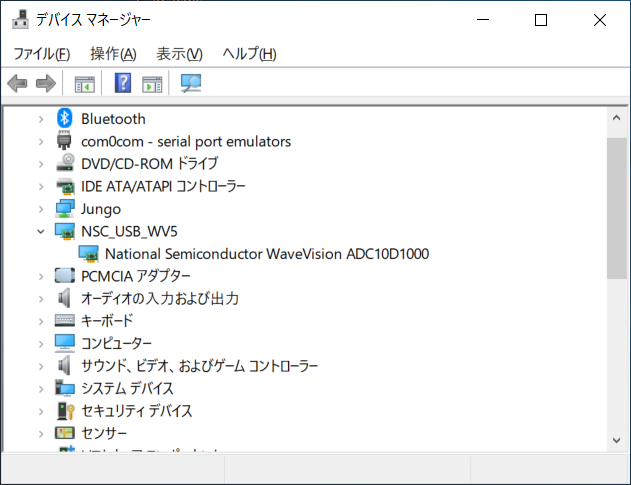The width and height of the screenshot is (631, 485).
Task: Click the NSC_USB_WV5 category icon
Action: click(x=65, y=231)
